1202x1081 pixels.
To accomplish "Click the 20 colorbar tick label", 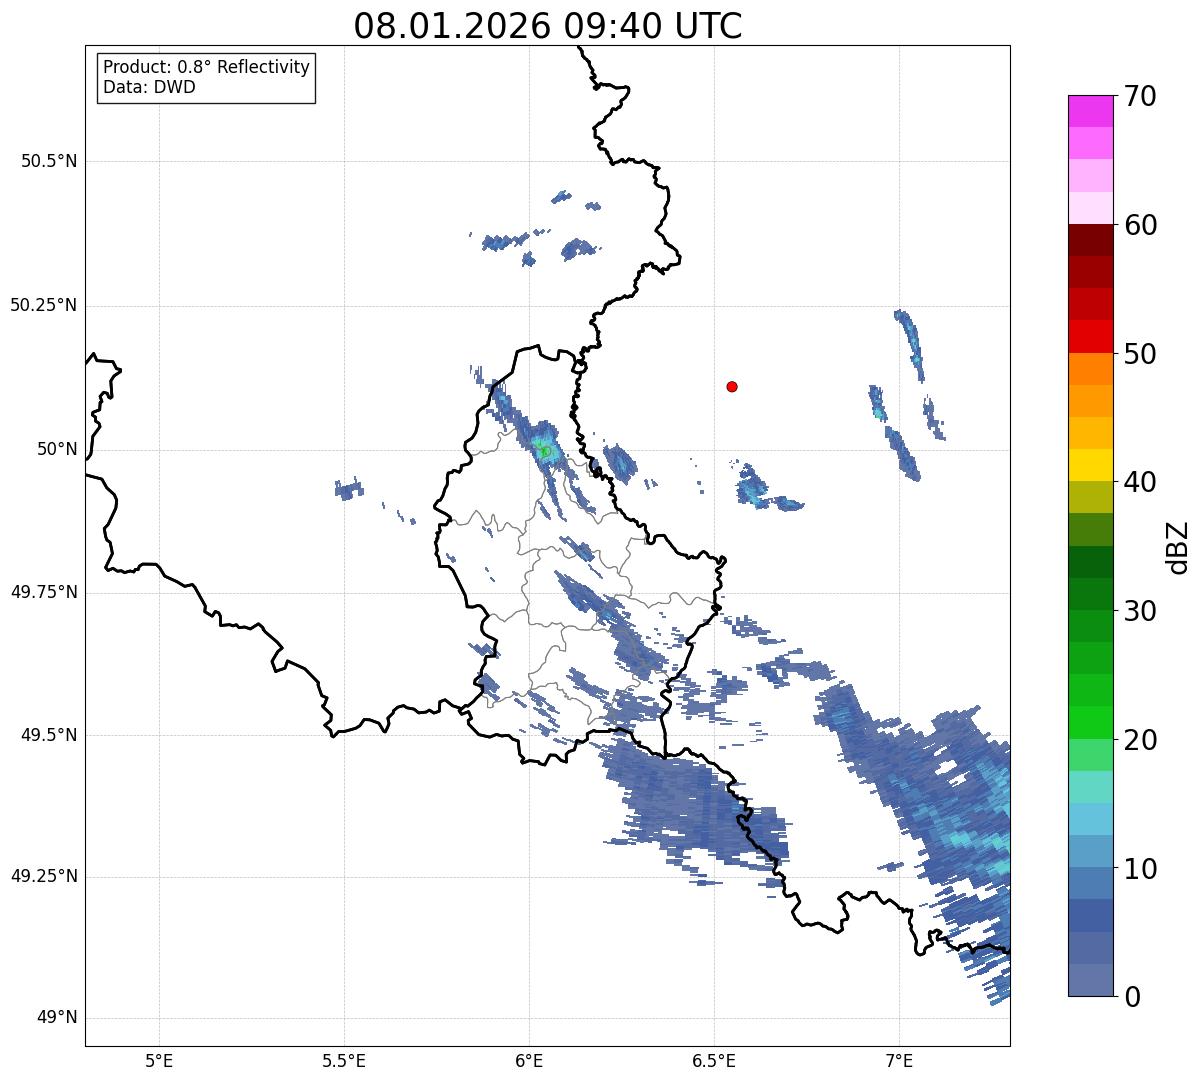I will coord(1140,740).
